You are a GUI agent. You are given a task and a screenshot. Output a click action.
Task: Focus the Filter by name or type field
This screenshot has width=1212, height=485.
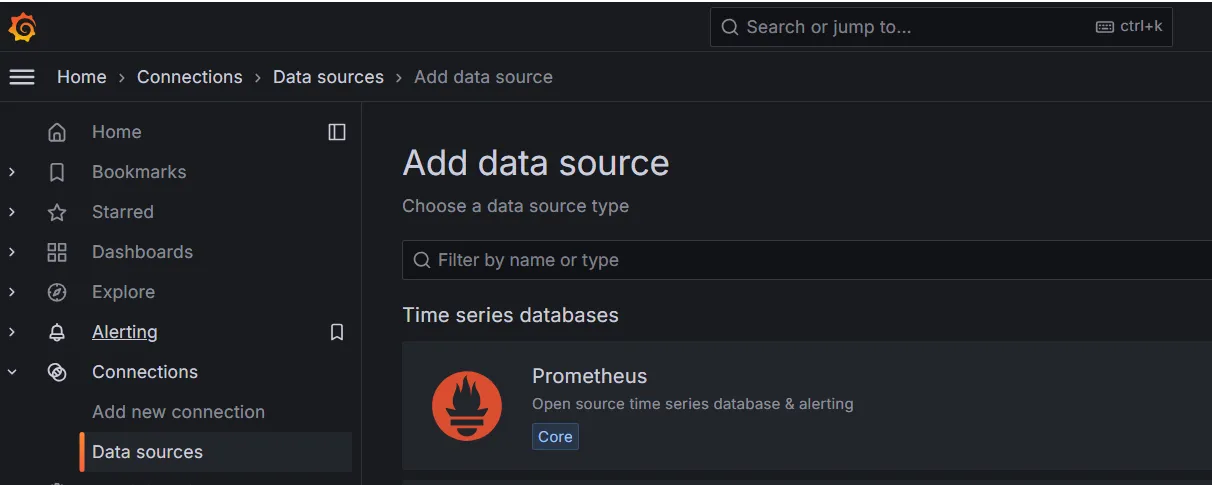pos(807,260)
